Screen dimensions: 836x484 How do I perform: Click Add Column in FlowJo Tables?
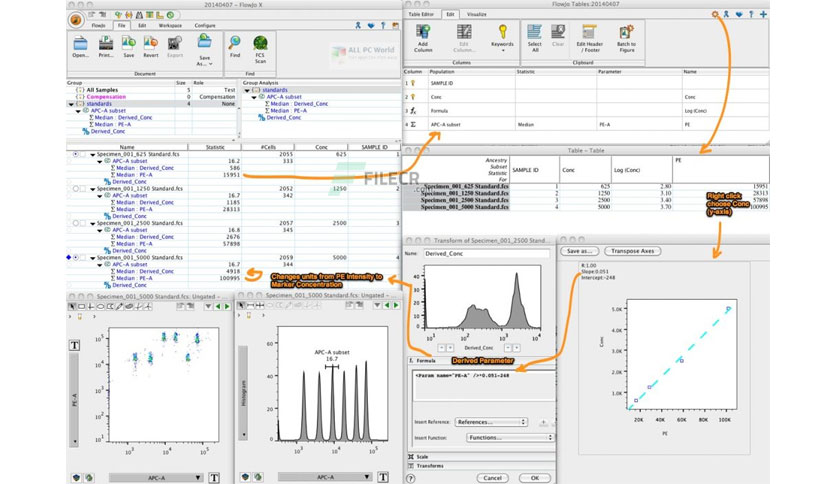tap(423, 38)
